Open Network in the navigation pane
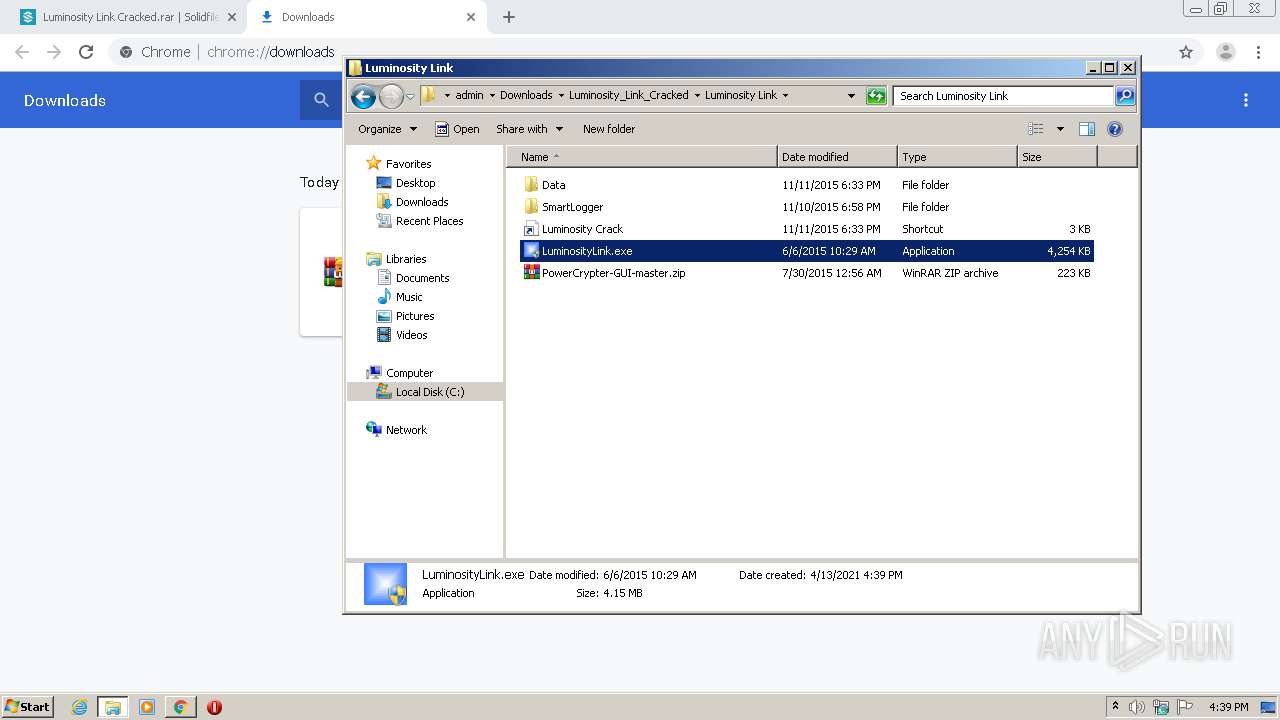1280x720 pixels. [397, 430]
